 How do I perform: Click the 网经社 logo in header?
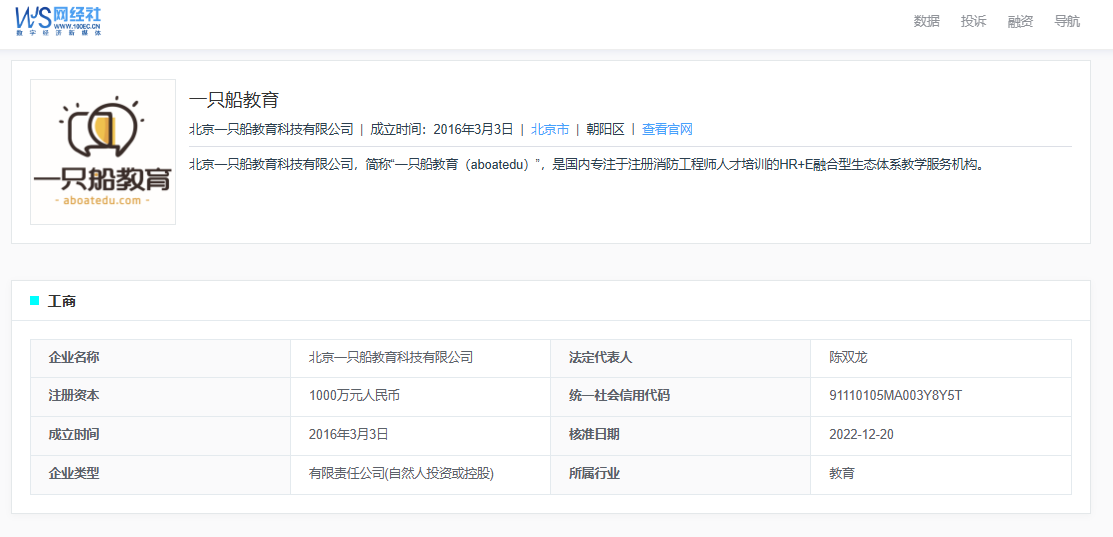[x=58, y=21]
